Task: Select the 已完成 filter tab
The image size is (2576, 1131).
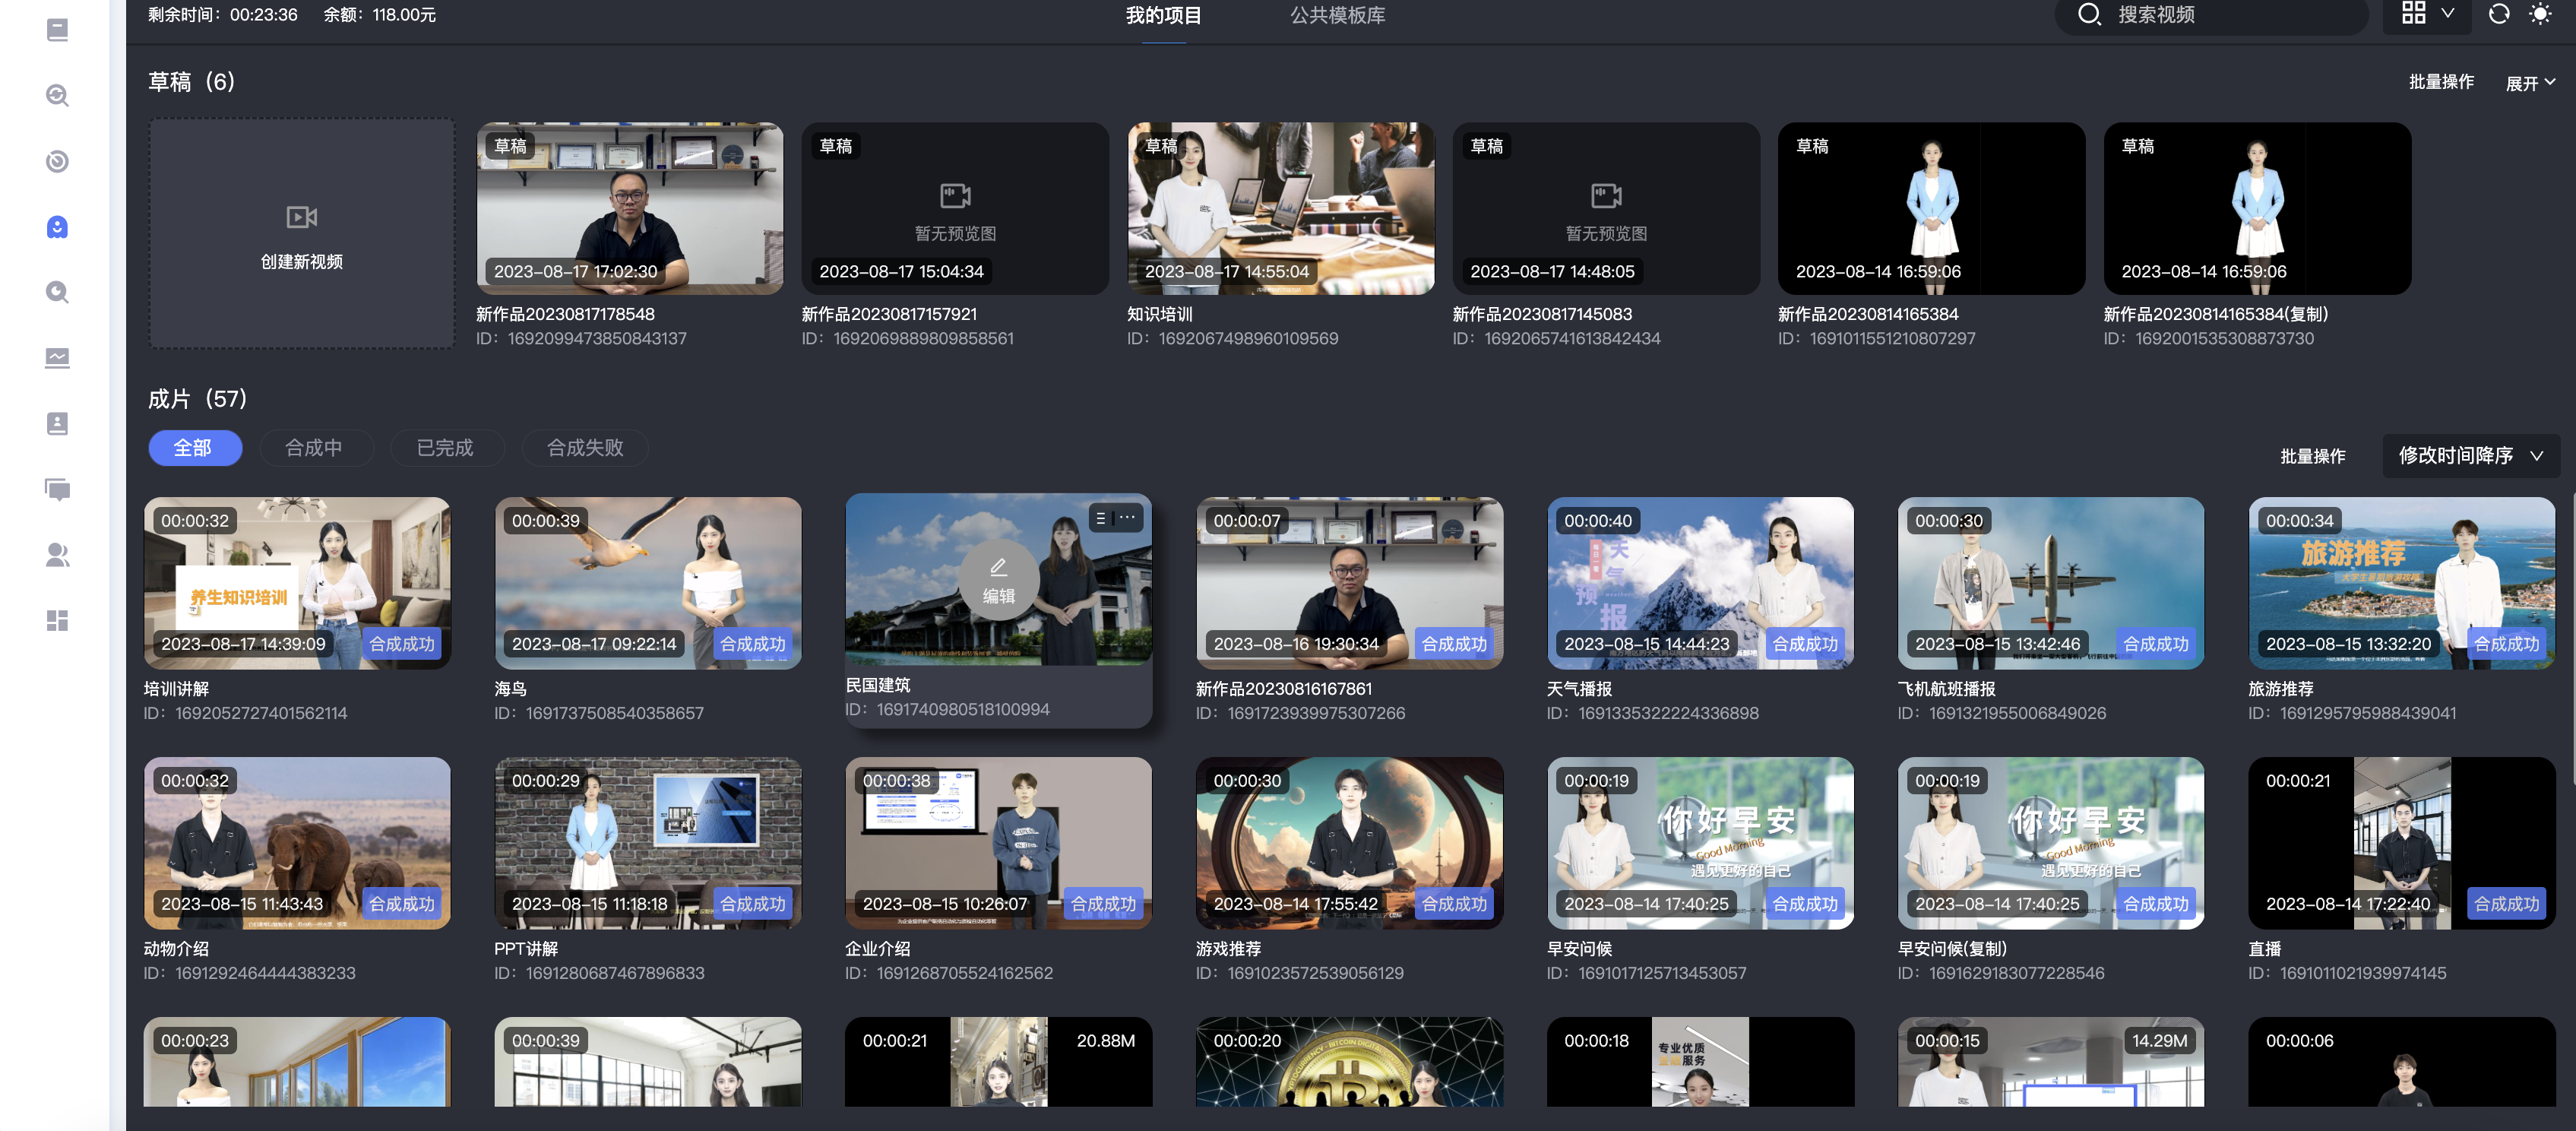Action: point(446,448)
